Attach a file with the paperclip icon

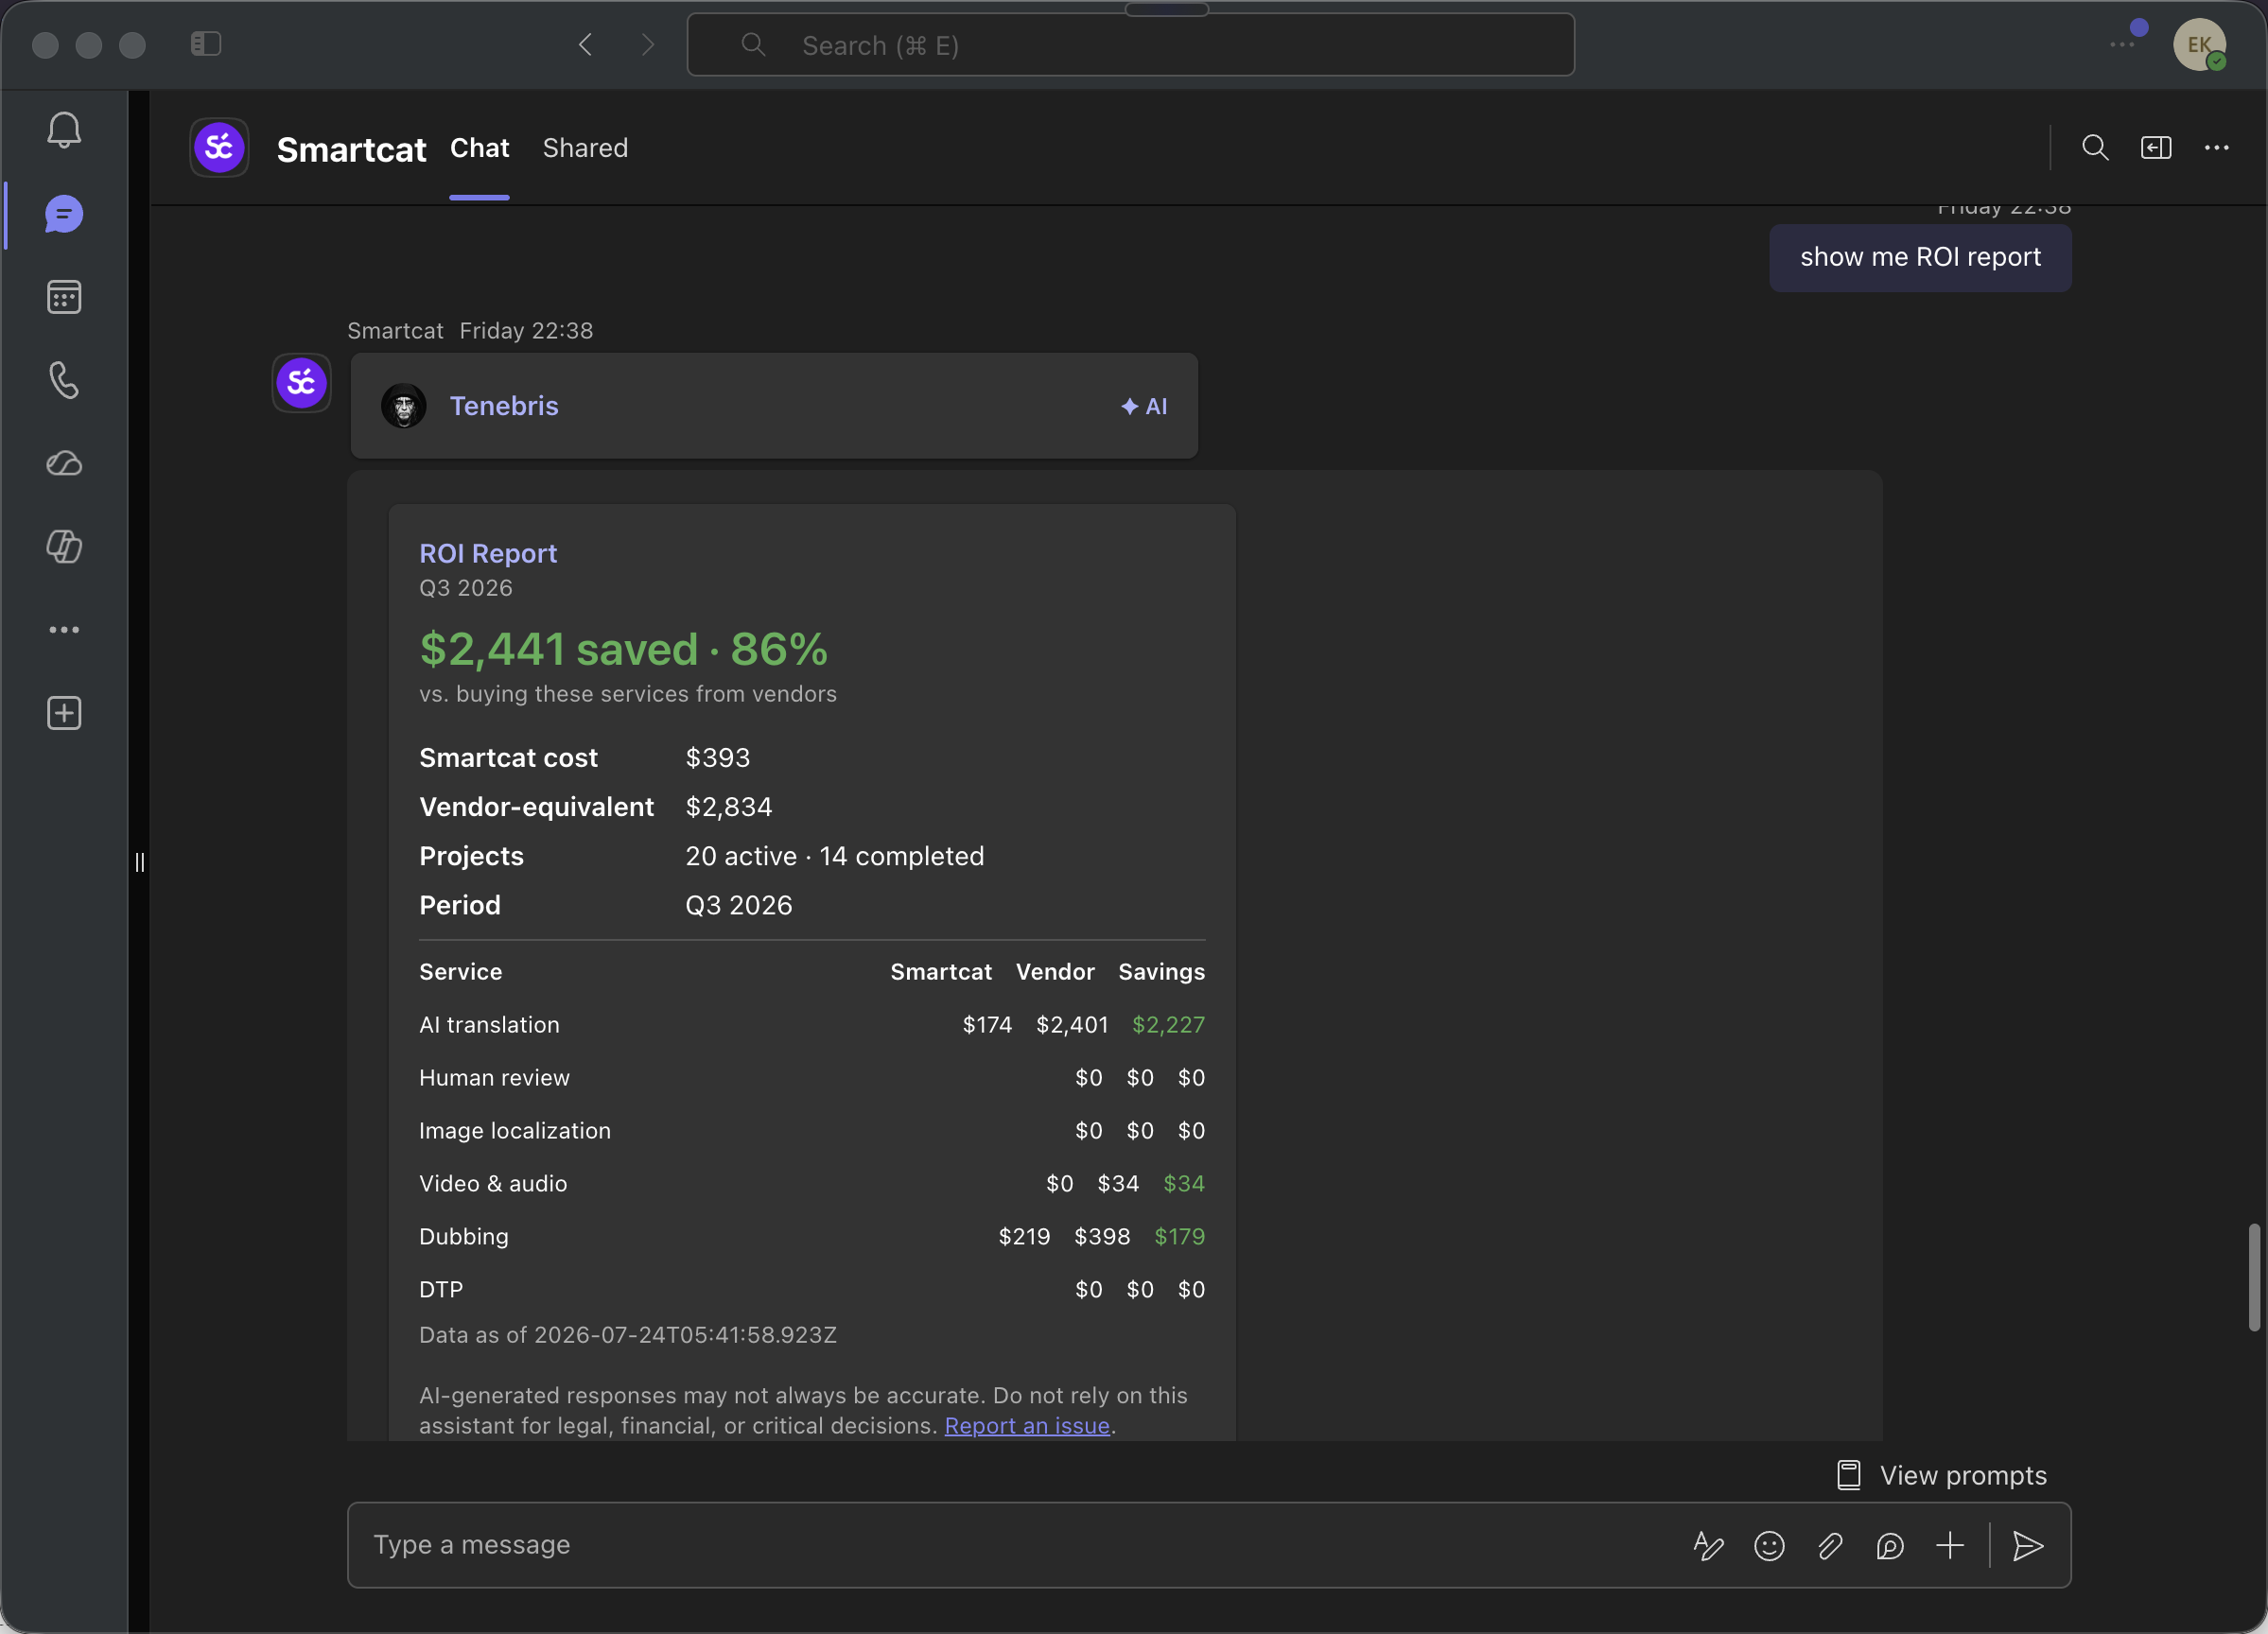[x=1829, y=1546]
